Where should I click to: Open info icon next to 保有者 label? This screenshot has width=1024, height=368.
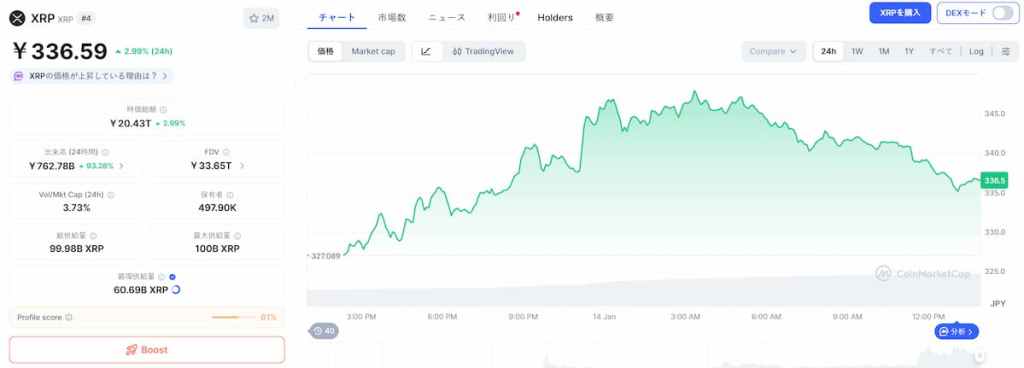pos(230,194)
